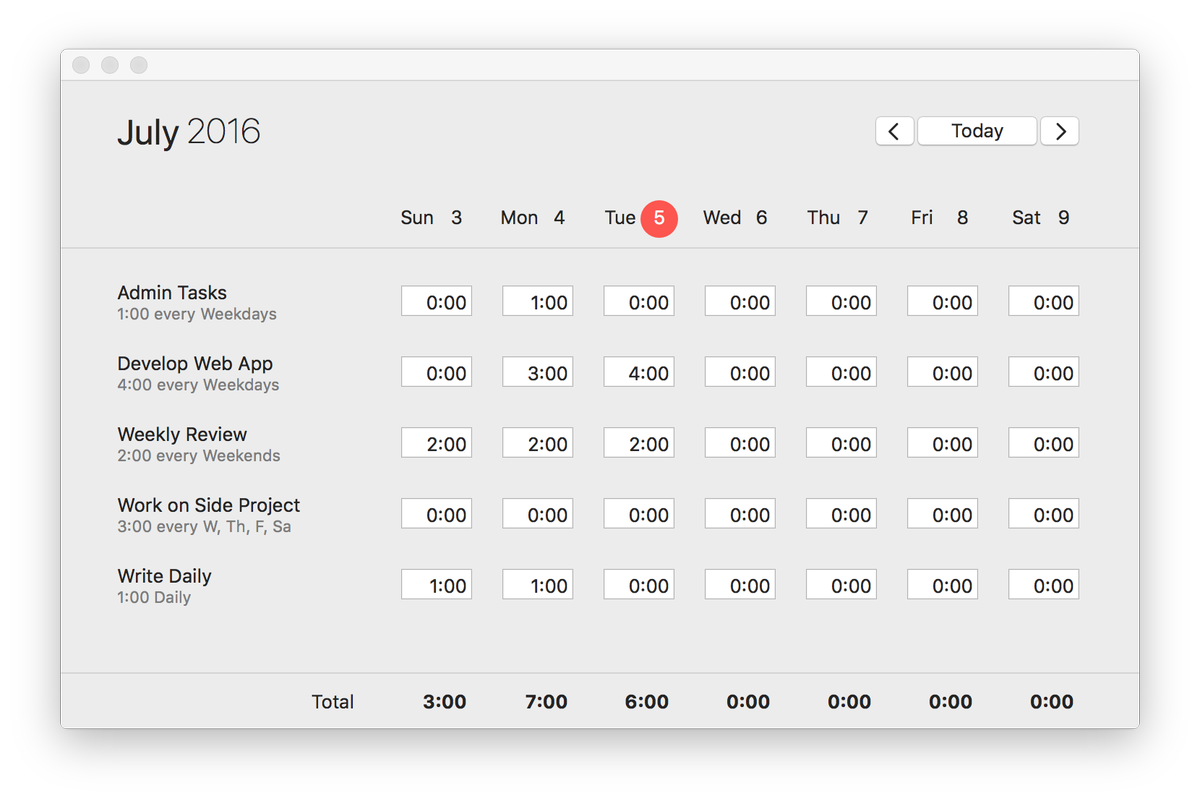The width and height of the screenshot is (1200, 801).
Task: Click the '4:00 every Weekdays' schedule text
Action: (x=198, y=385)
